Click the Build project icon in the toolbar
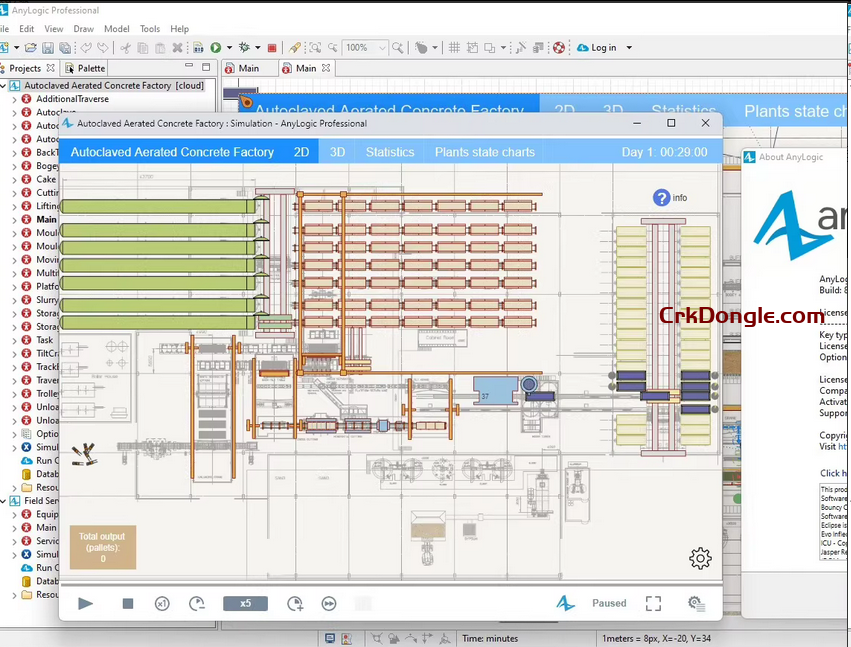The image size is (851, 647). (199, 47)
